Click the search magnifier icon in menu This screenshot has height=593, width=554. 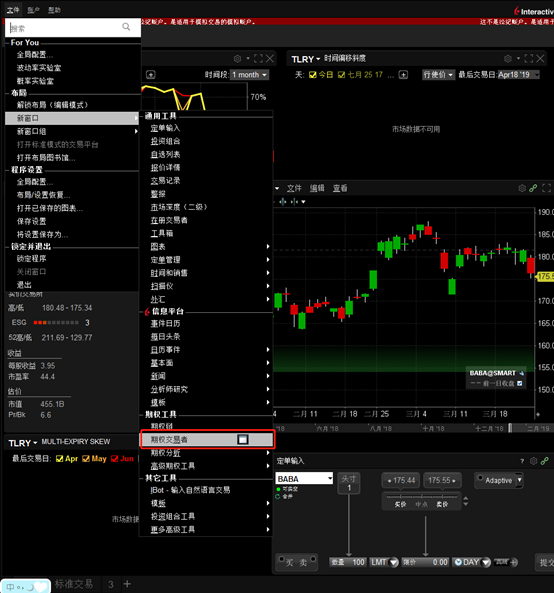click(126, 26)
